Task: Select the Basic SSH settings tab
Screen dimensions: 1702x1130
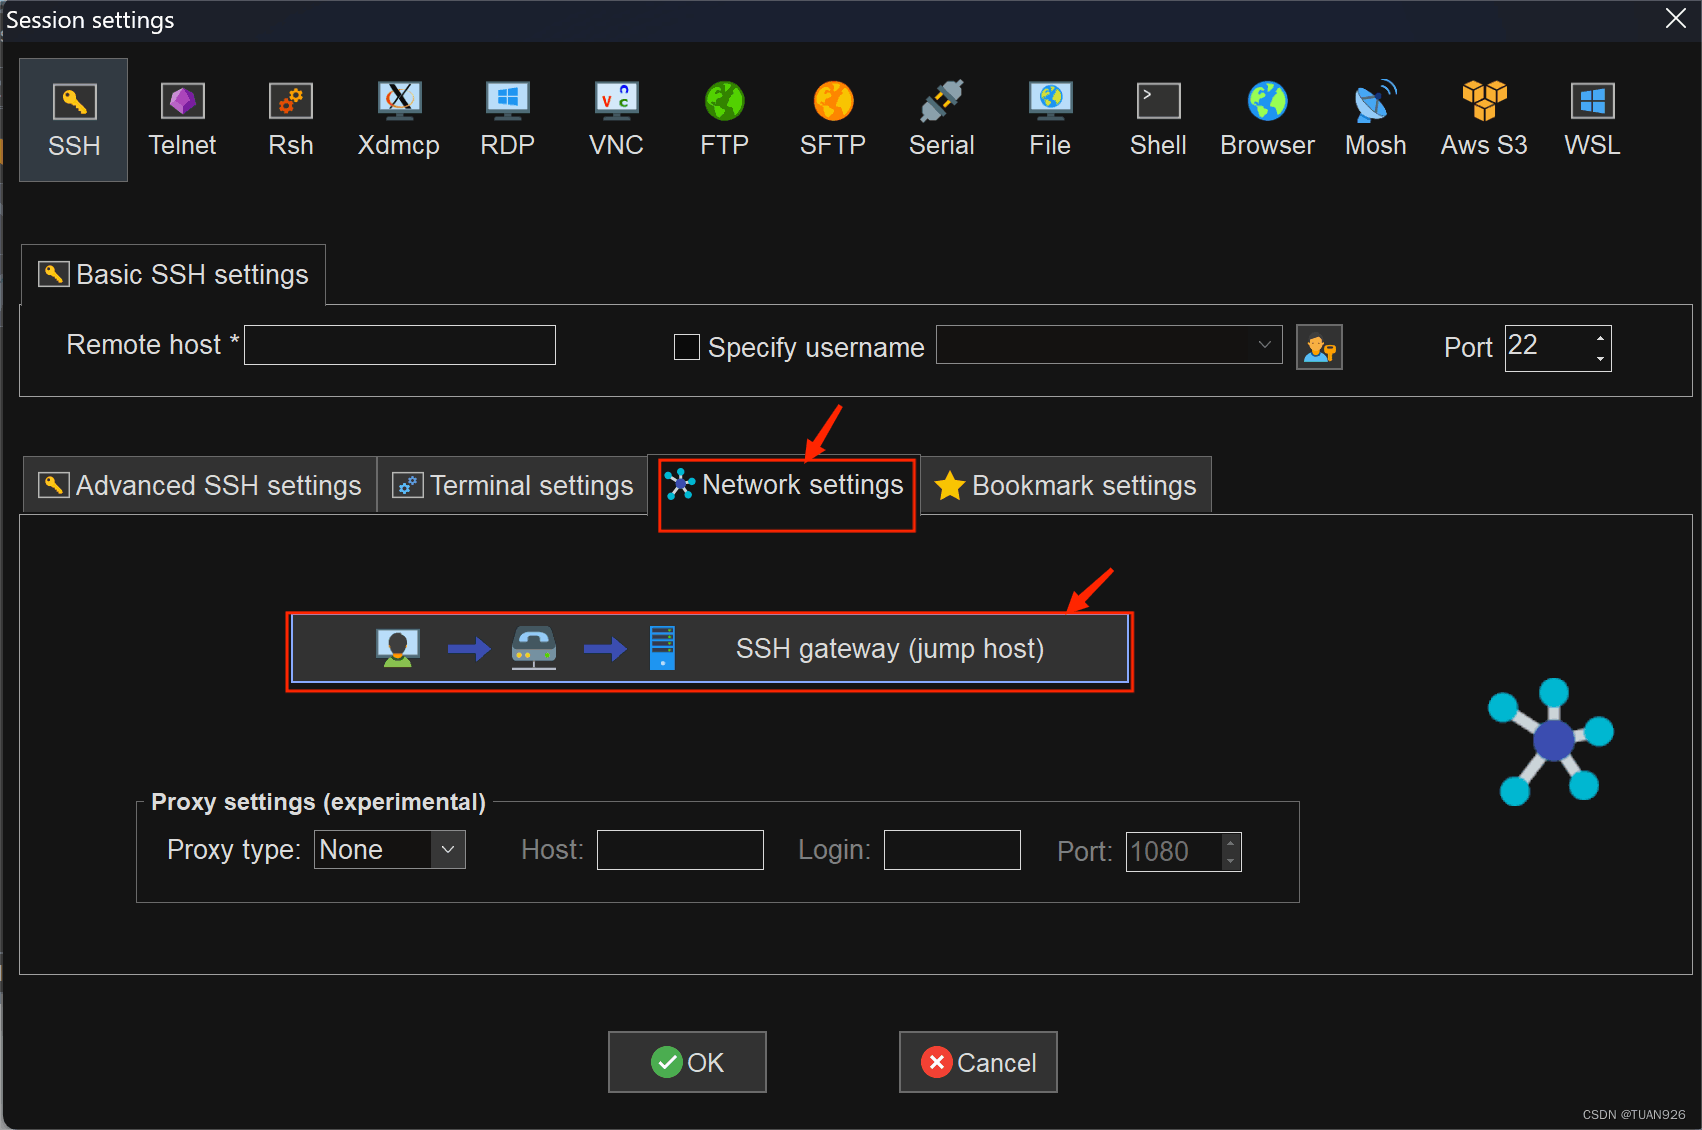Action: 173,274
